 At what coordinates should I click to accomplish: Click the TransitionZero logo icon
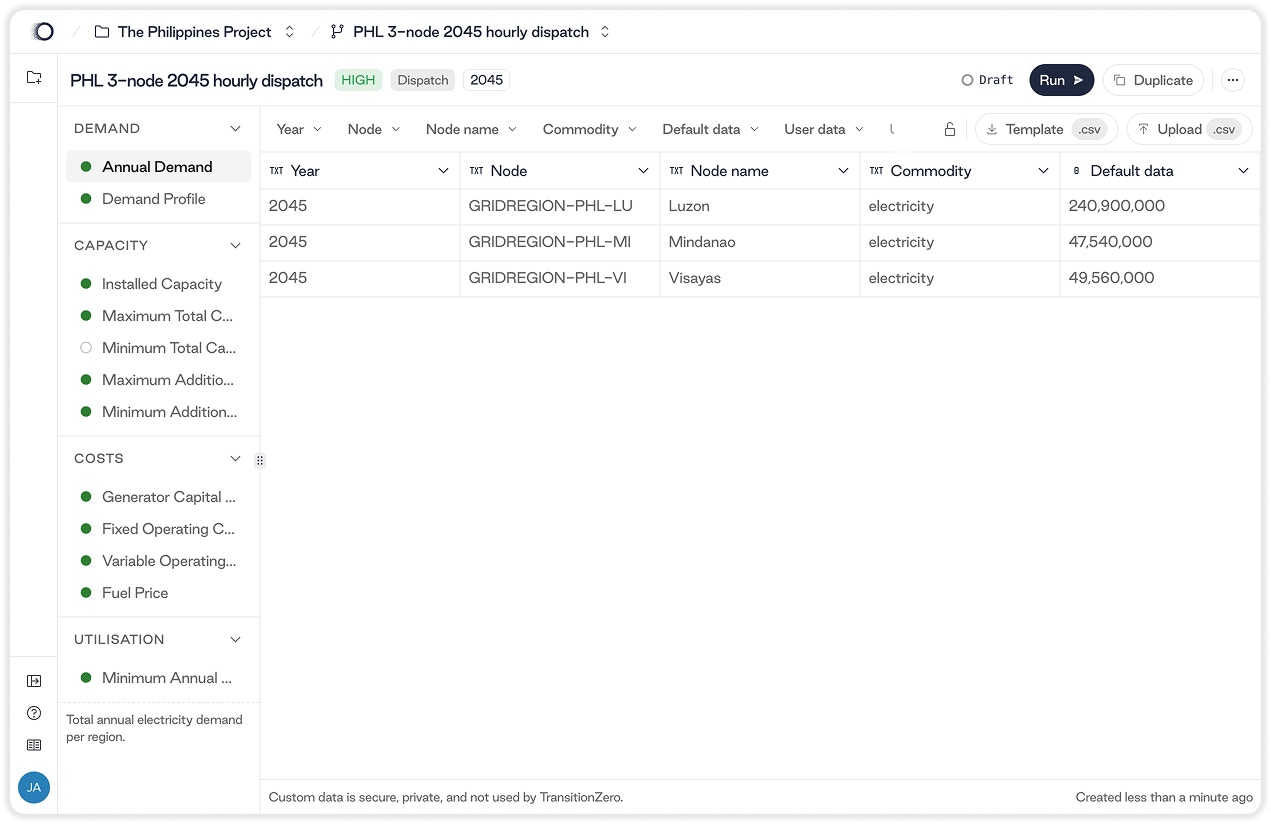tap(43, 32)
